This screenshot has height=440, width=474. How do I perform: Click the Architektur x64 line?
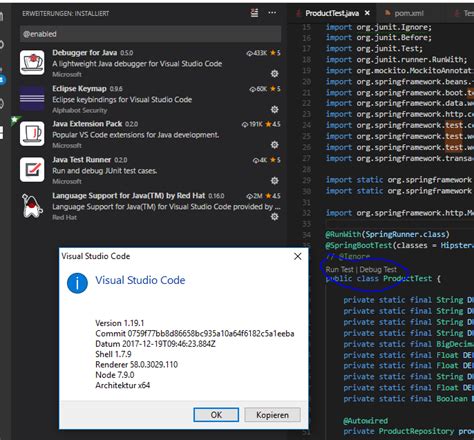pyautogui.click(x=123, y=385)
